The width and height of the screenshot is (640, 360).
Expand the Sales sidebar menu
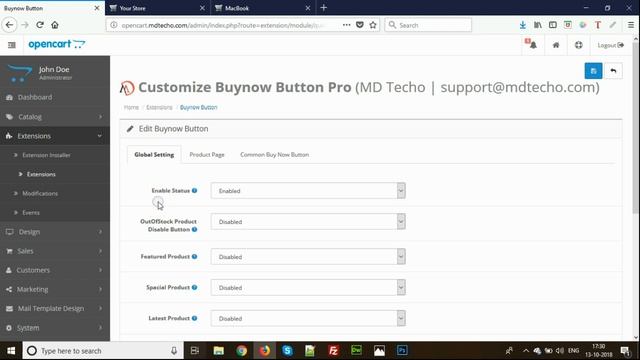(x=55, y=251)
